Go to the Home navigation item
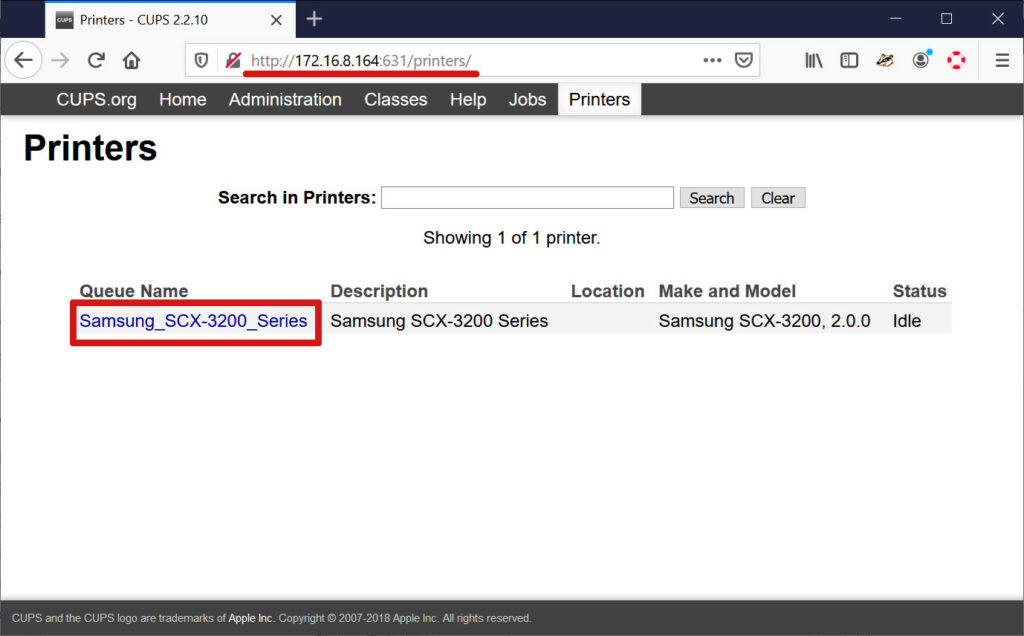This screenshot has height=636, width=1024. (x=183, y=99)
